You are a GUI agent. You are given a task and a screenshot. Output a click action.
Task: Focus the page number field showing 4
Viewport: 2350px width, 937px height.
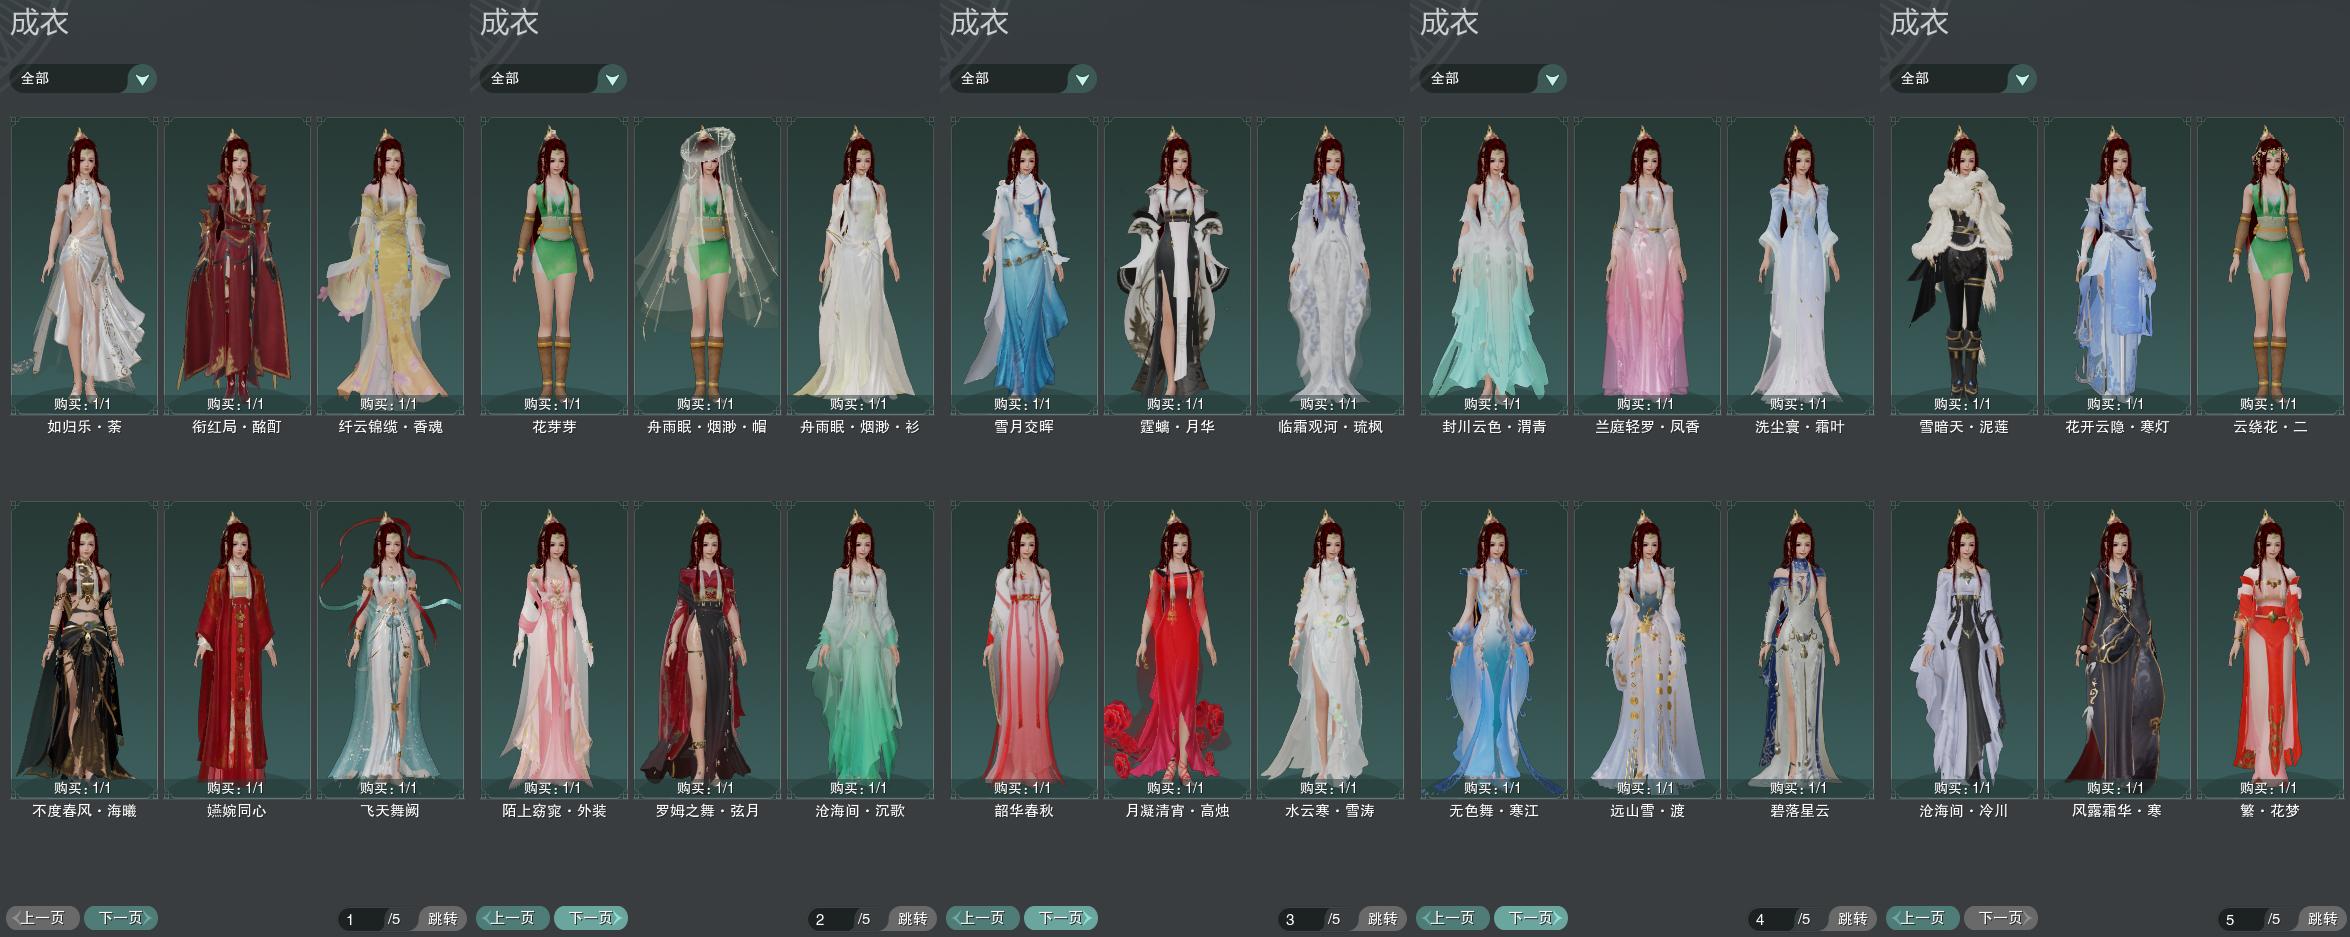[x=1772, y=919]
